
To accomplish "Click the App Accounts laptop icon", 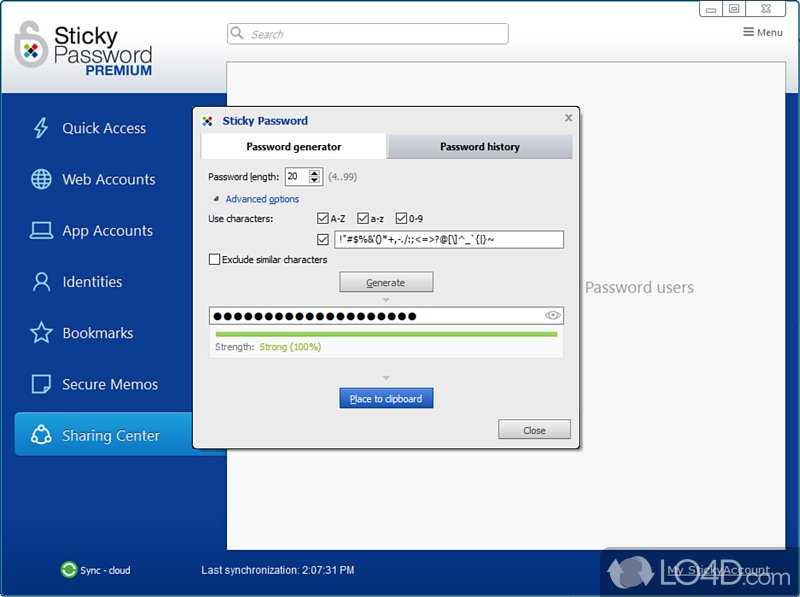I will 41,231.
